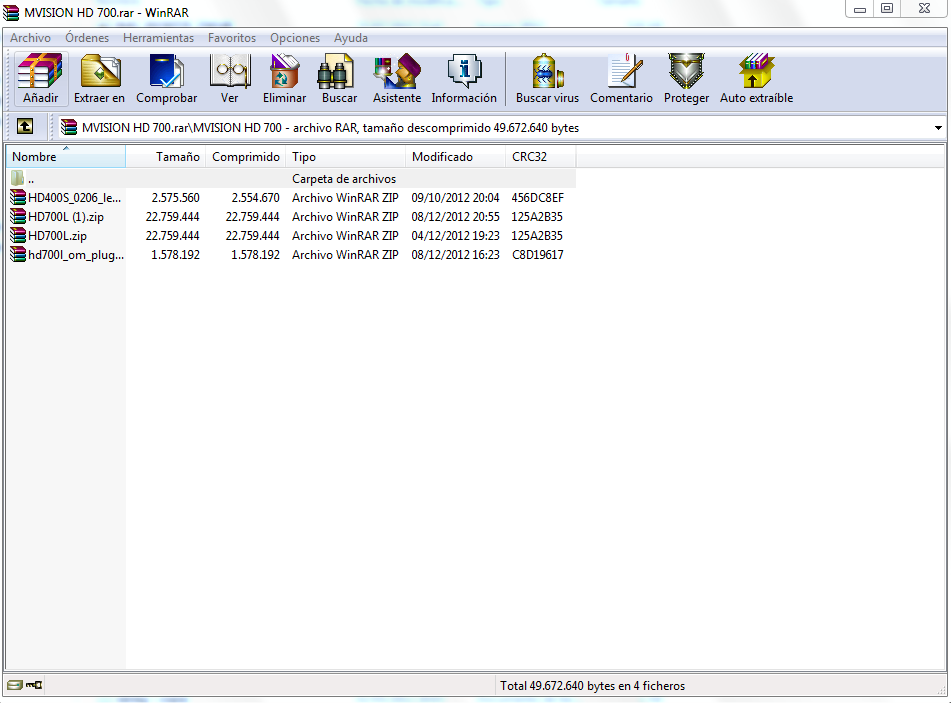Click the HD700L (1).zip file icon
951x703 pixels.
pyautogui.click(x=18, y=216)
